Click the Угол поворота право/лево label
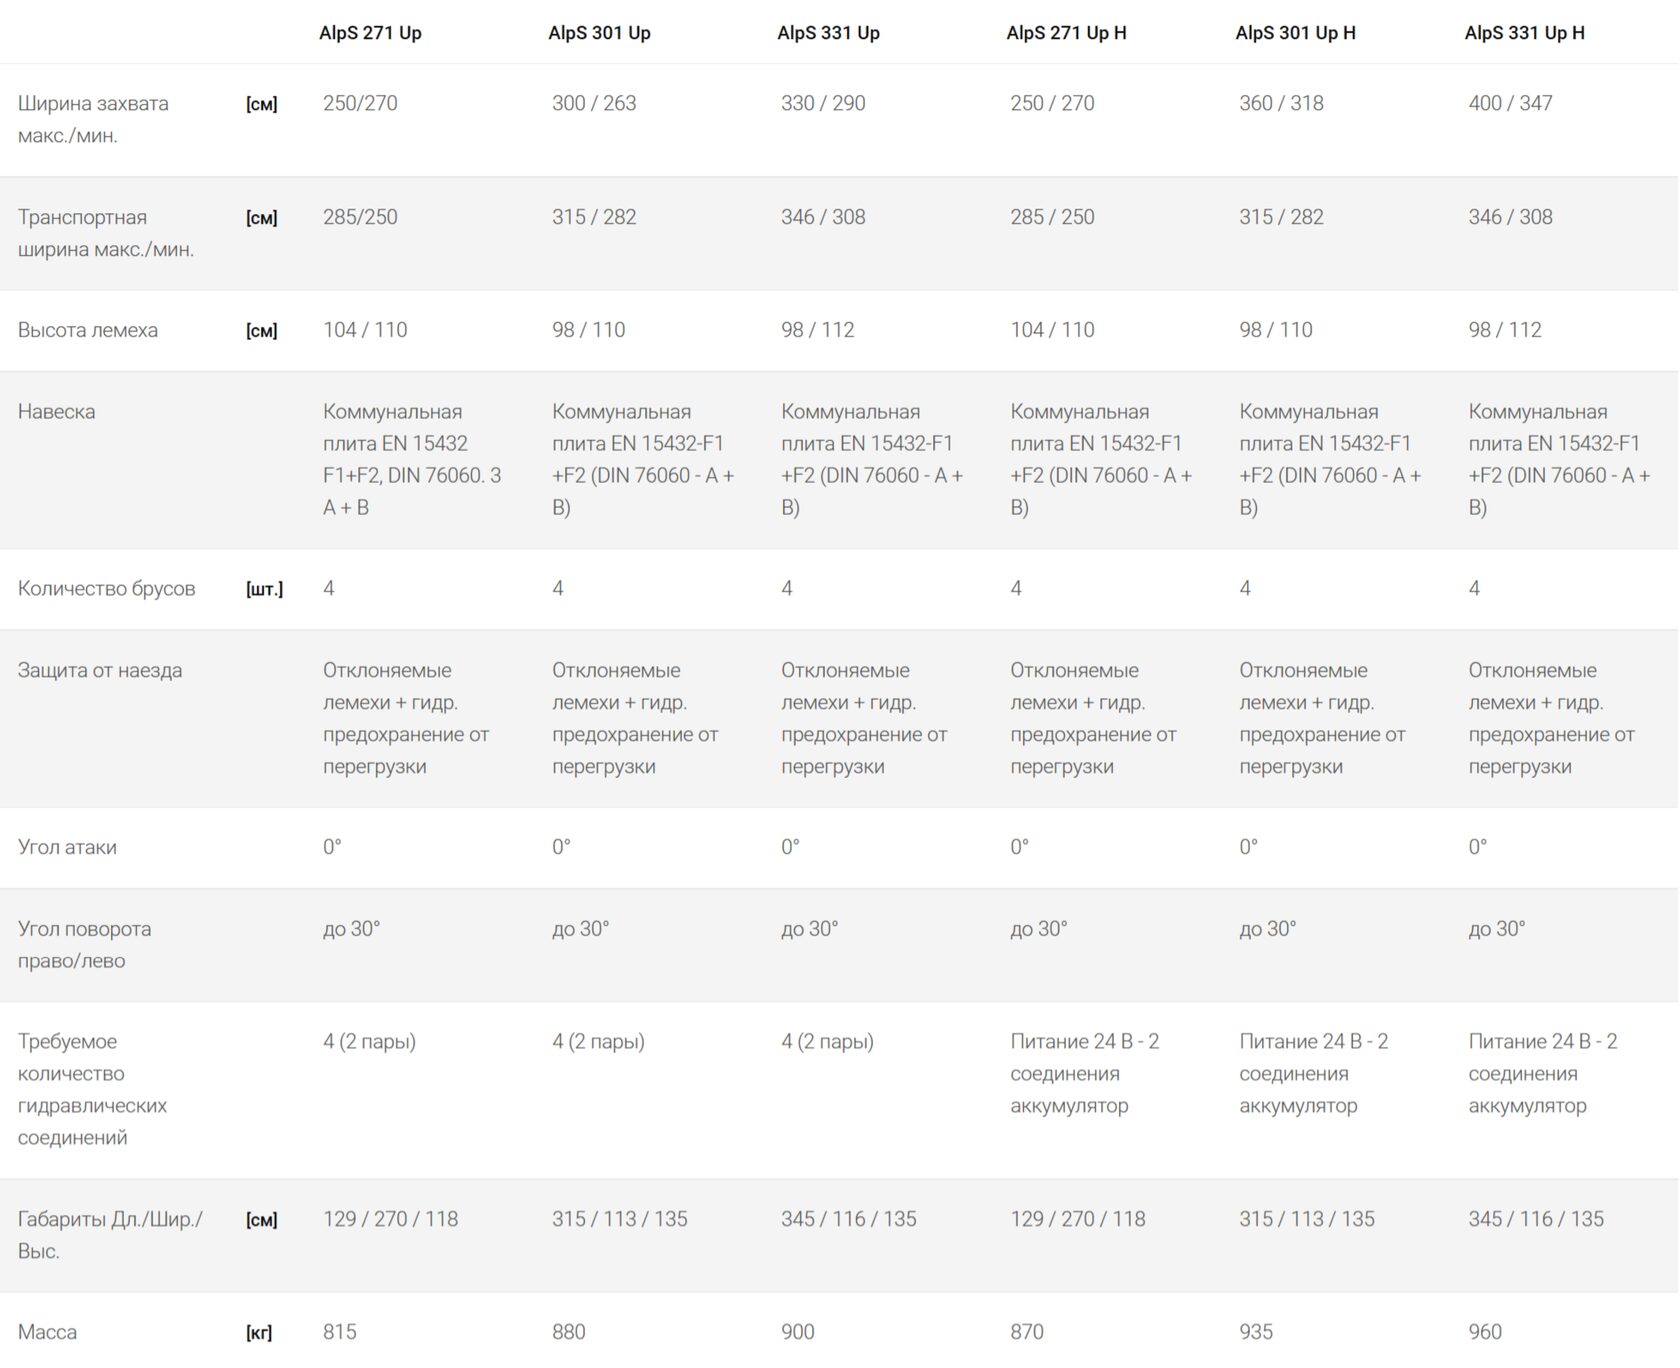This screenshot has height=1368, width=1680. coord(84,944)
